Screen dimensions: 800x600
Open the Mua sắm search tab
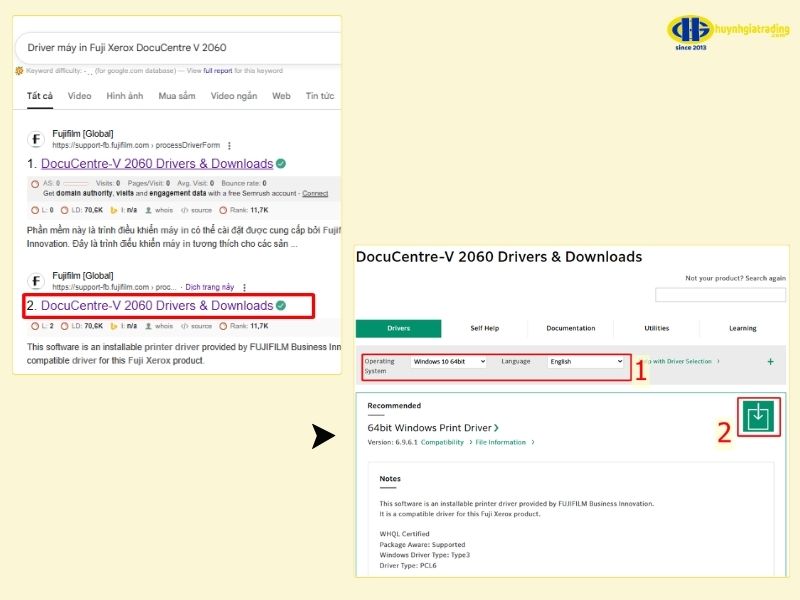pos(177,96)
